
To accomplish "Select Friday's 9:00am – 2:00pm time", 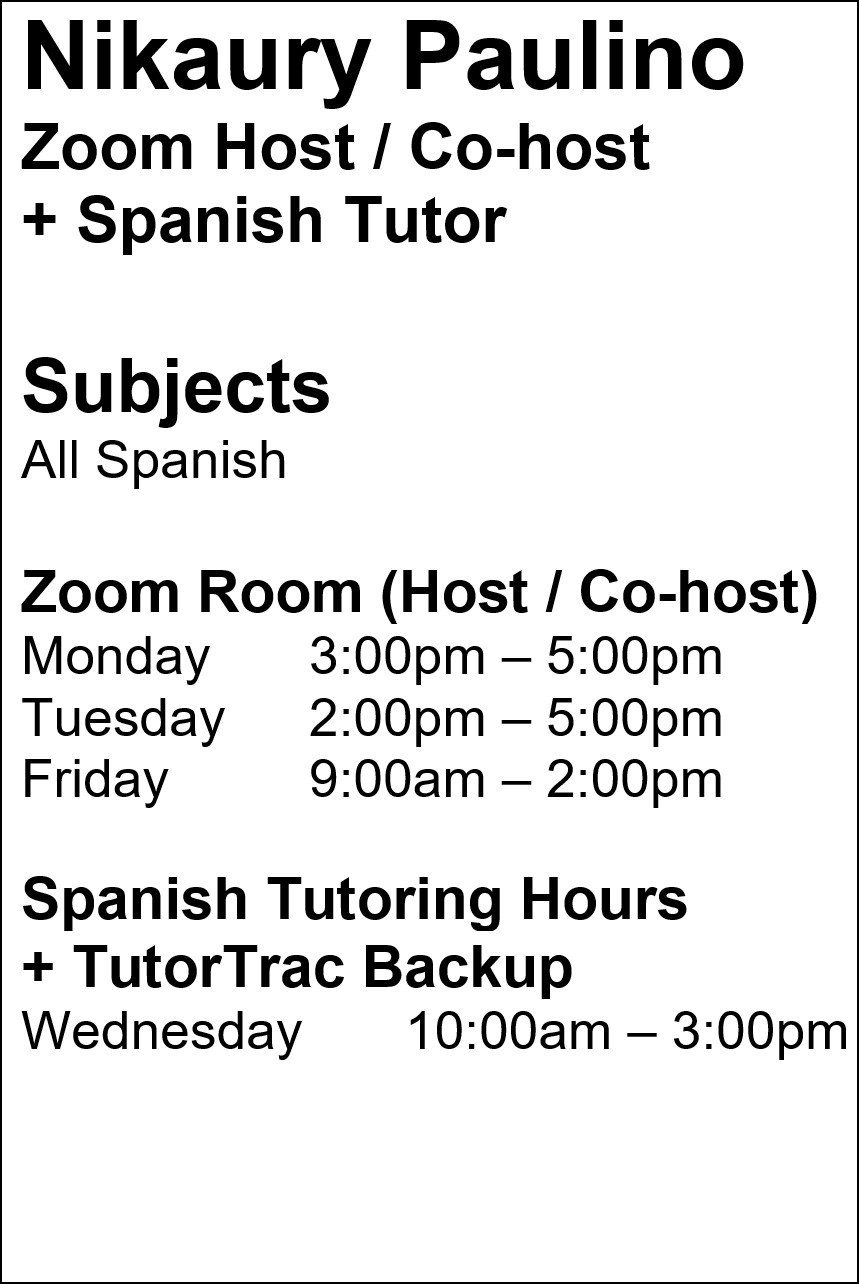I will pyautogui.click(x=516, y=781).
